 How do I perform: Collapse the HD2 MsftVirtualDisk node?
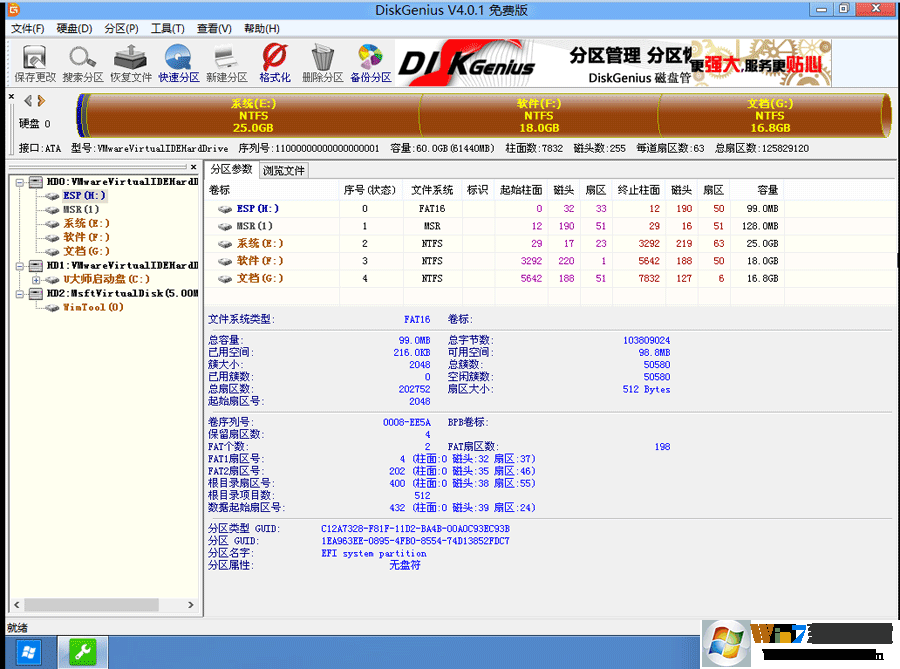coord(18,292)
